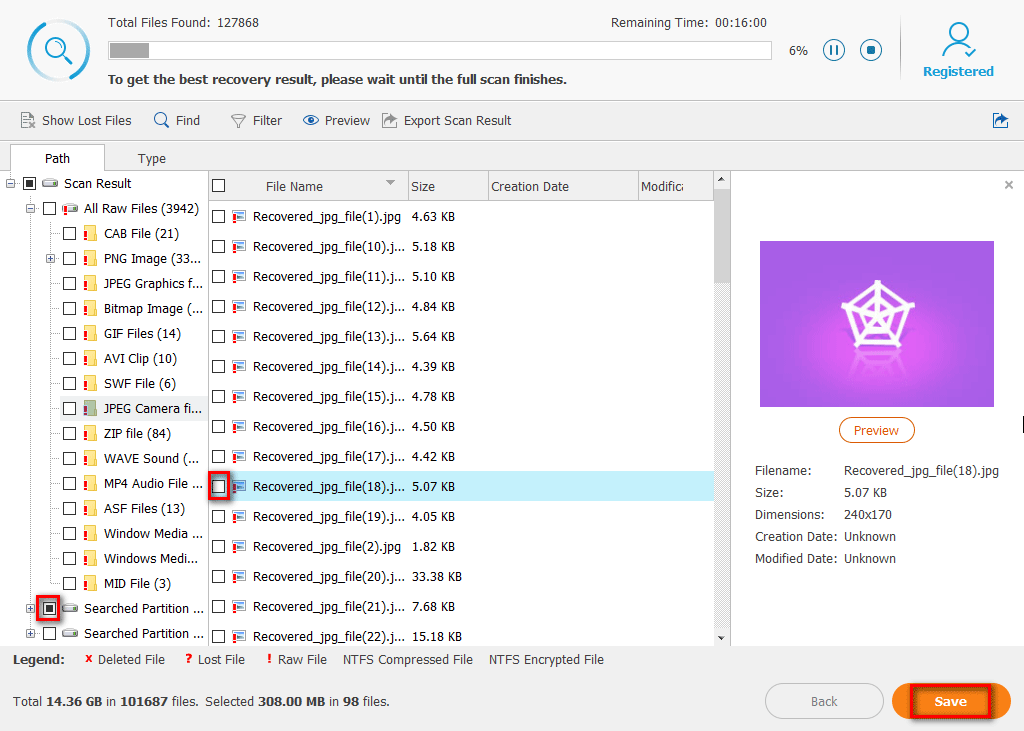Click the scan progress bar
The width and height of the screenshot is (1024, 731).
pos(440,50)
